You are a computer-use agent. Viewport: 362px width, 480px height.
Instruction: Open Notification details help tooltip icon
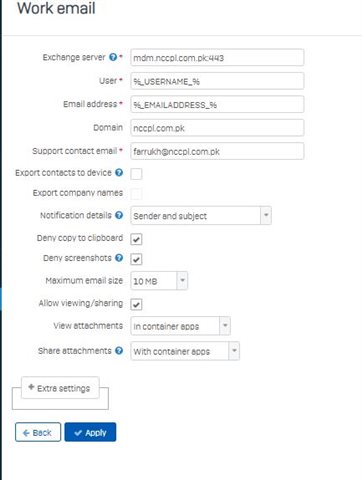click(x=119, y=215)
